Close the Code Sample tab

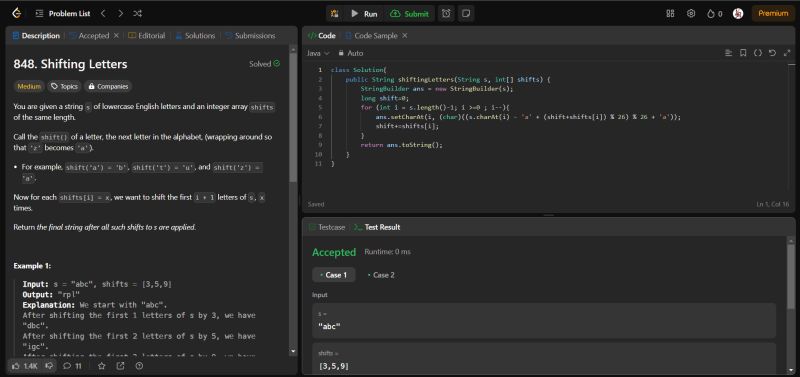405,36
